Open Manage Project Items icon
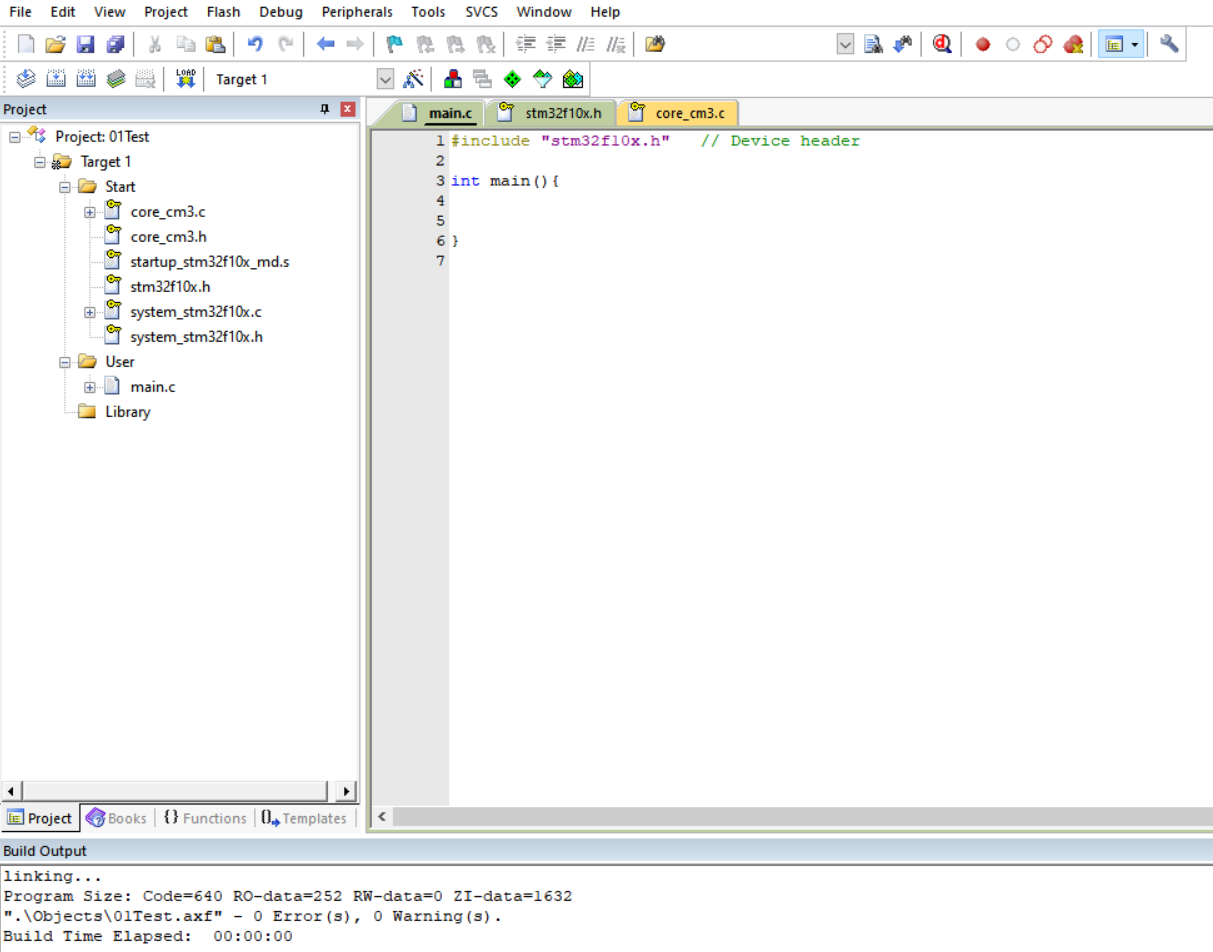The height and width of the screenshot is (952, 1213). (x=453, y=79)
